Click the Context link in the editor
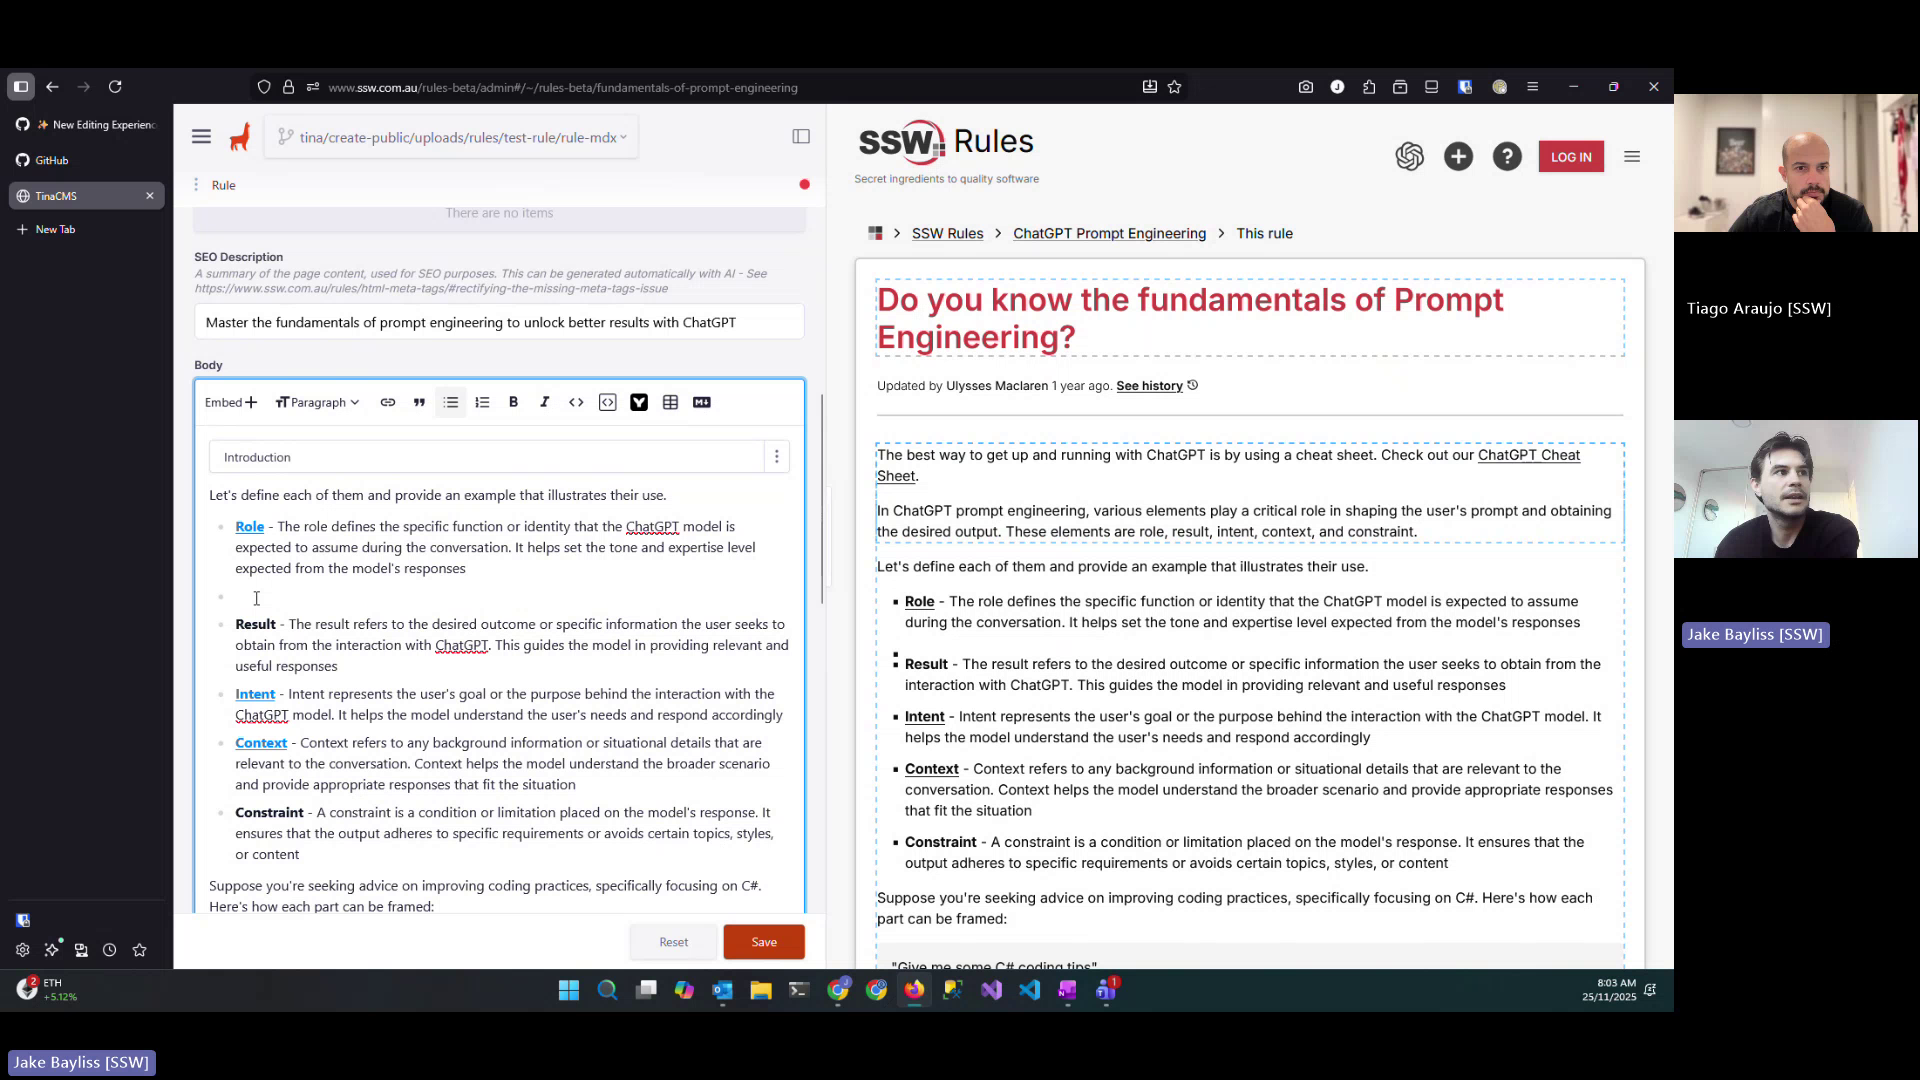The height and width of the screenshot is (1080, 1920). tap(261, 743)
